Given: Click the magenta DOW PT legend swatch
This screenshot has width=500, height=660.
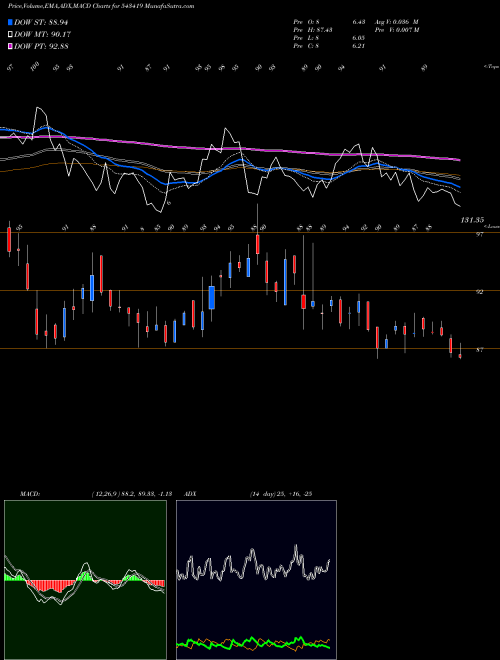Looking at the screenshot, I should click(x=11, y=46).
